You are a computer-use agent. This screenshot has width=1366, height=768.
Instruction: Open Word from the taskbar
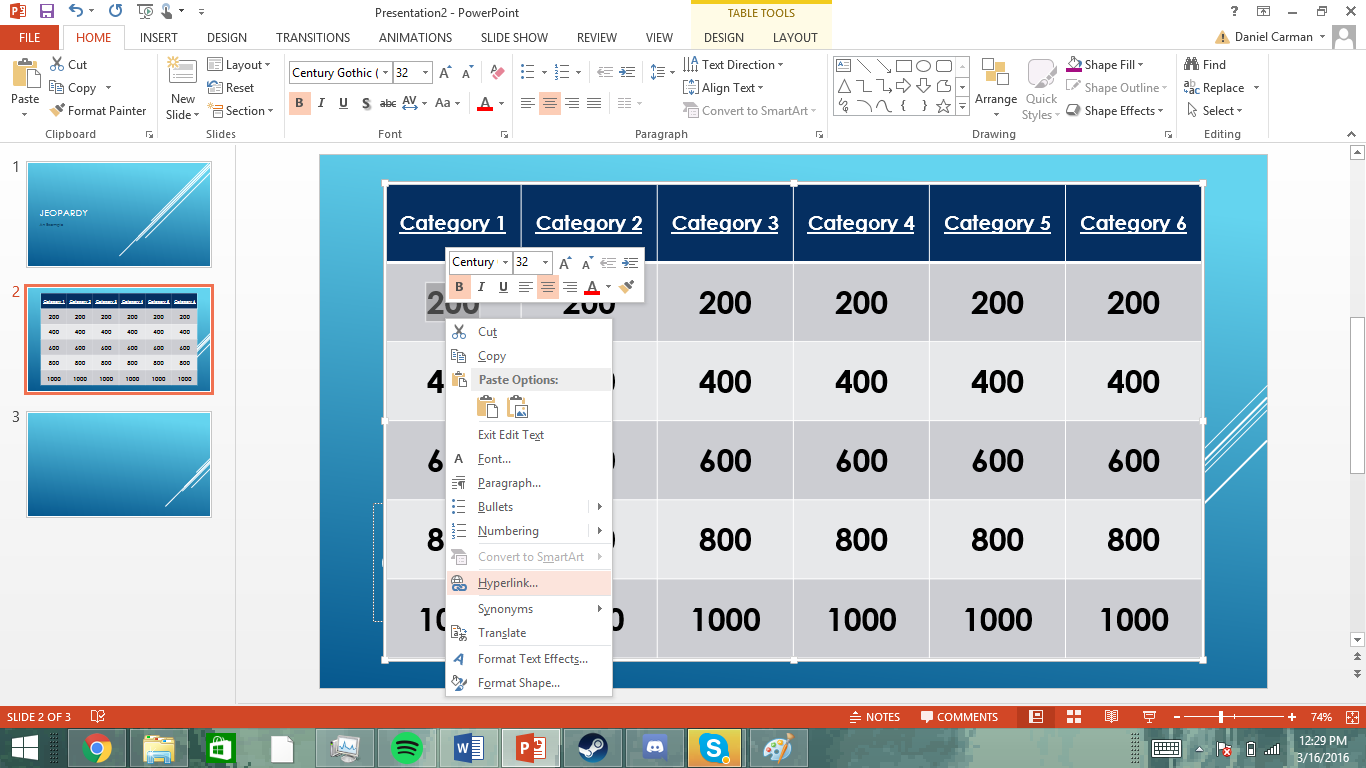pos(467,748)
